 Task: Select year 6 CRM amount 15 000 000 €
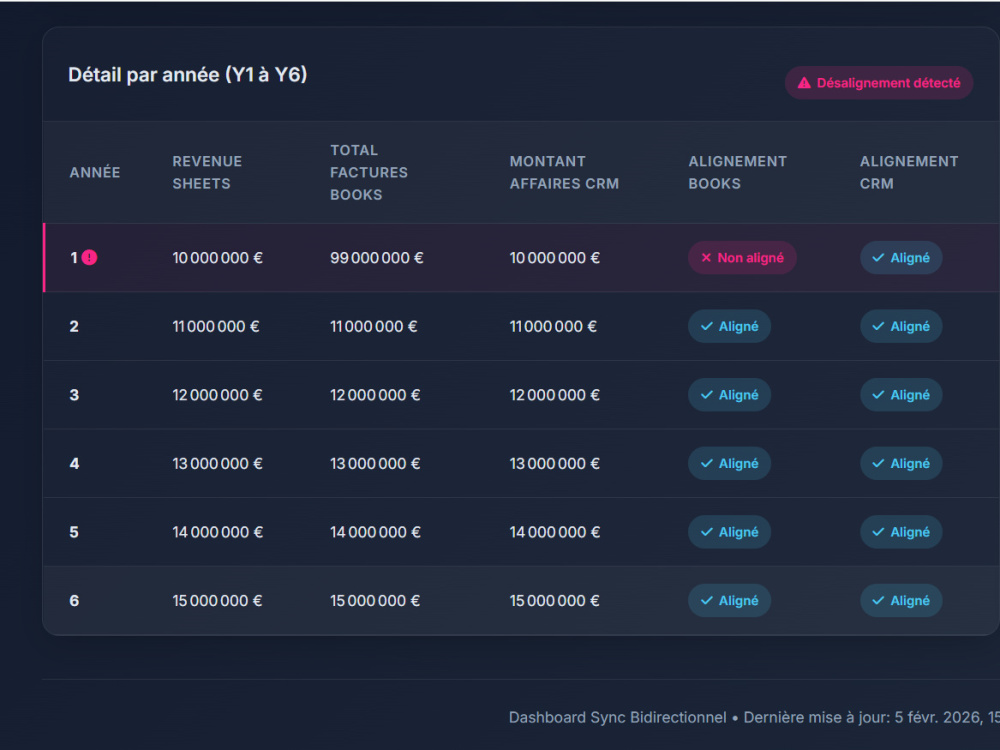pos(555,601)
